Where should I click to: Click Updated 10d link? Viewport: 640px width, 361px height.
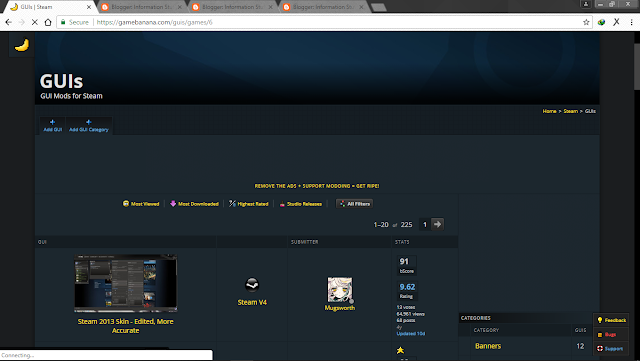tap(411, 334)
